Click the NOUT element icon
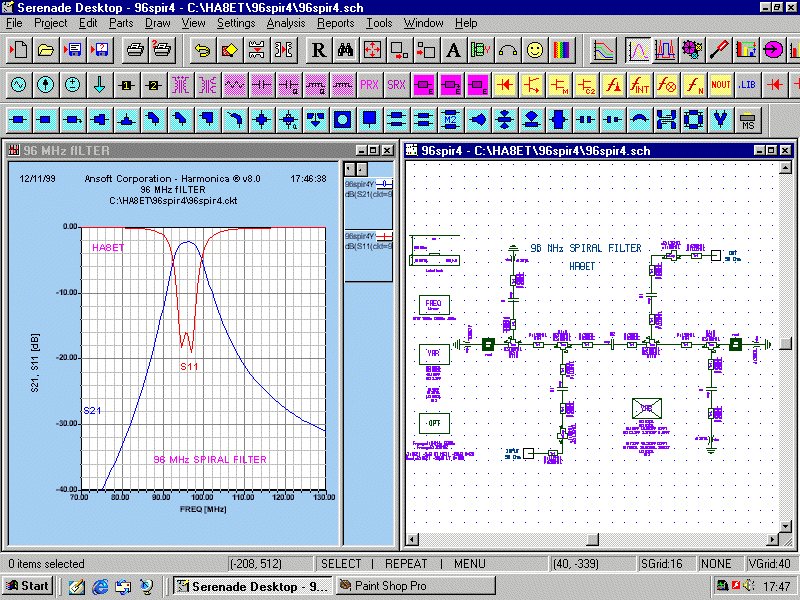 pos(720,85)
